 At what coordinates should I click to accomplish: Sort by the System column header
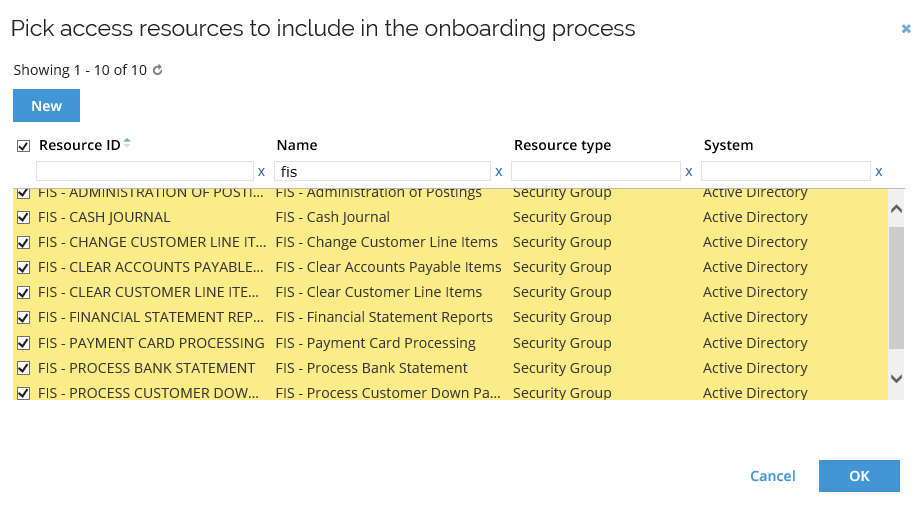point(728,145)
